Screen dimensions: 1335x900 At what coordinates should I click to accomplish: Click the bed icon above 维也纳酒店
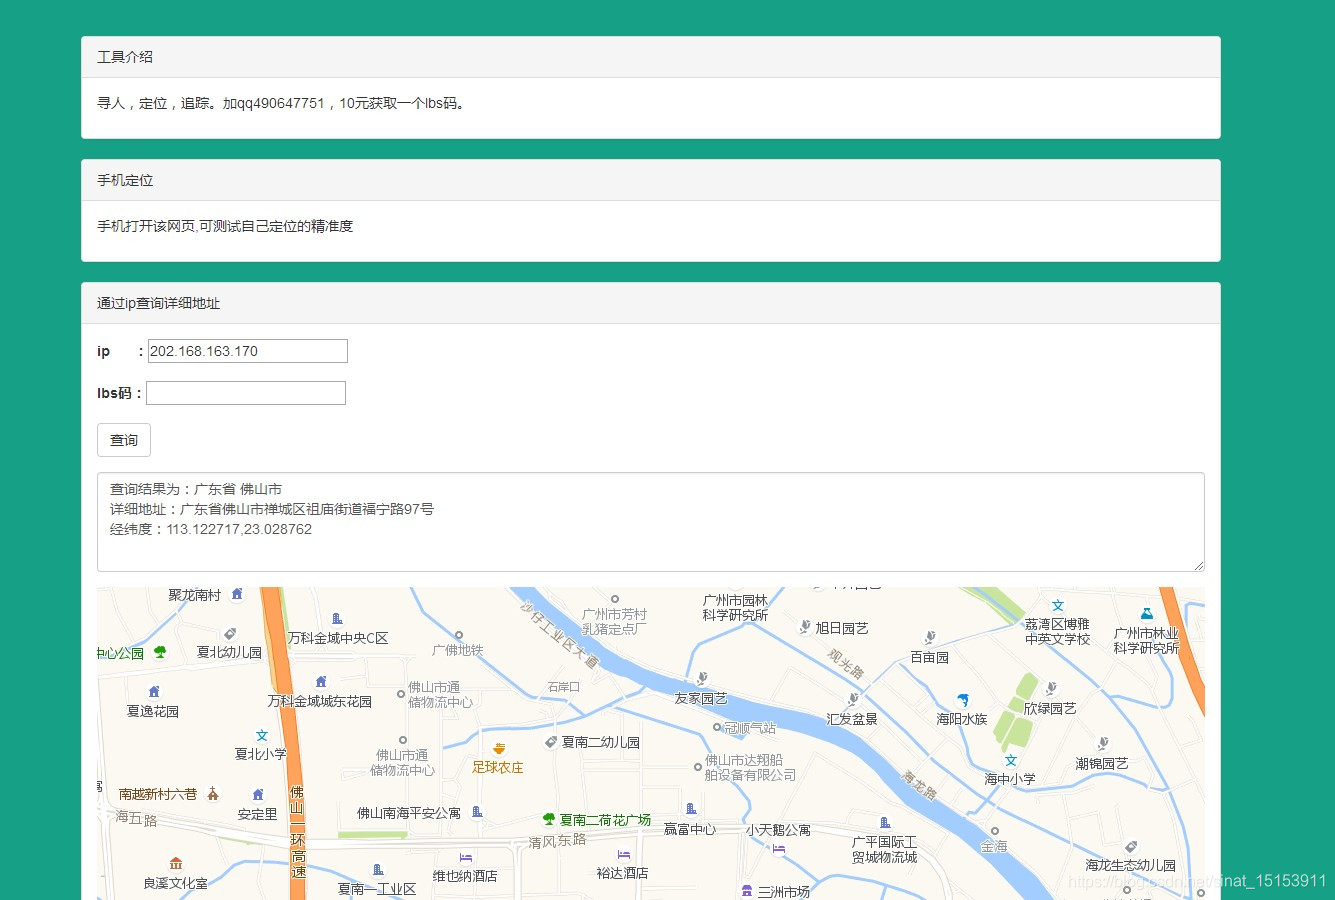[466, 858]
